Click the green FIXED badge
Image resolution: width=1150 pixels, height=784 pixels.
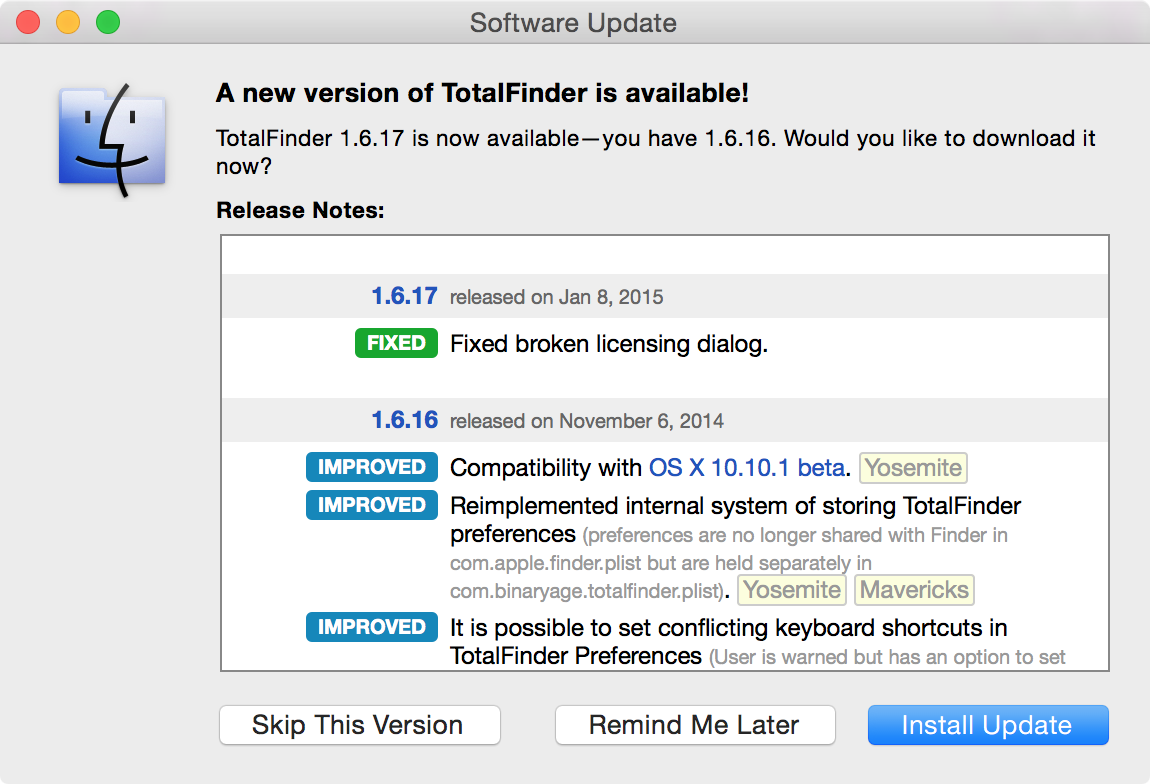point(396,343)
